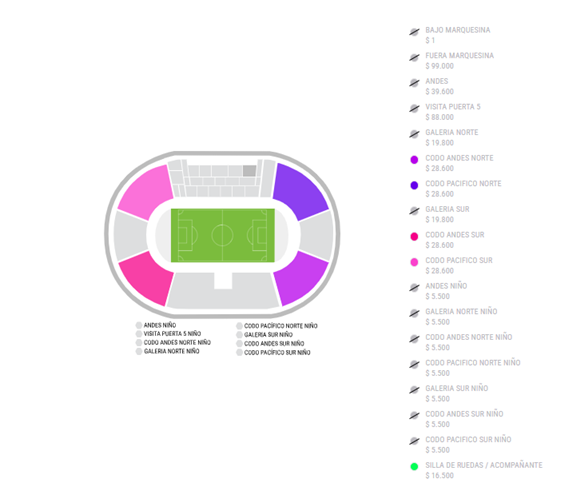Click the crossed-out icon for VISITA PUERTA 5
The height and width of the screenshot is (487, 577).
point(414,109)
